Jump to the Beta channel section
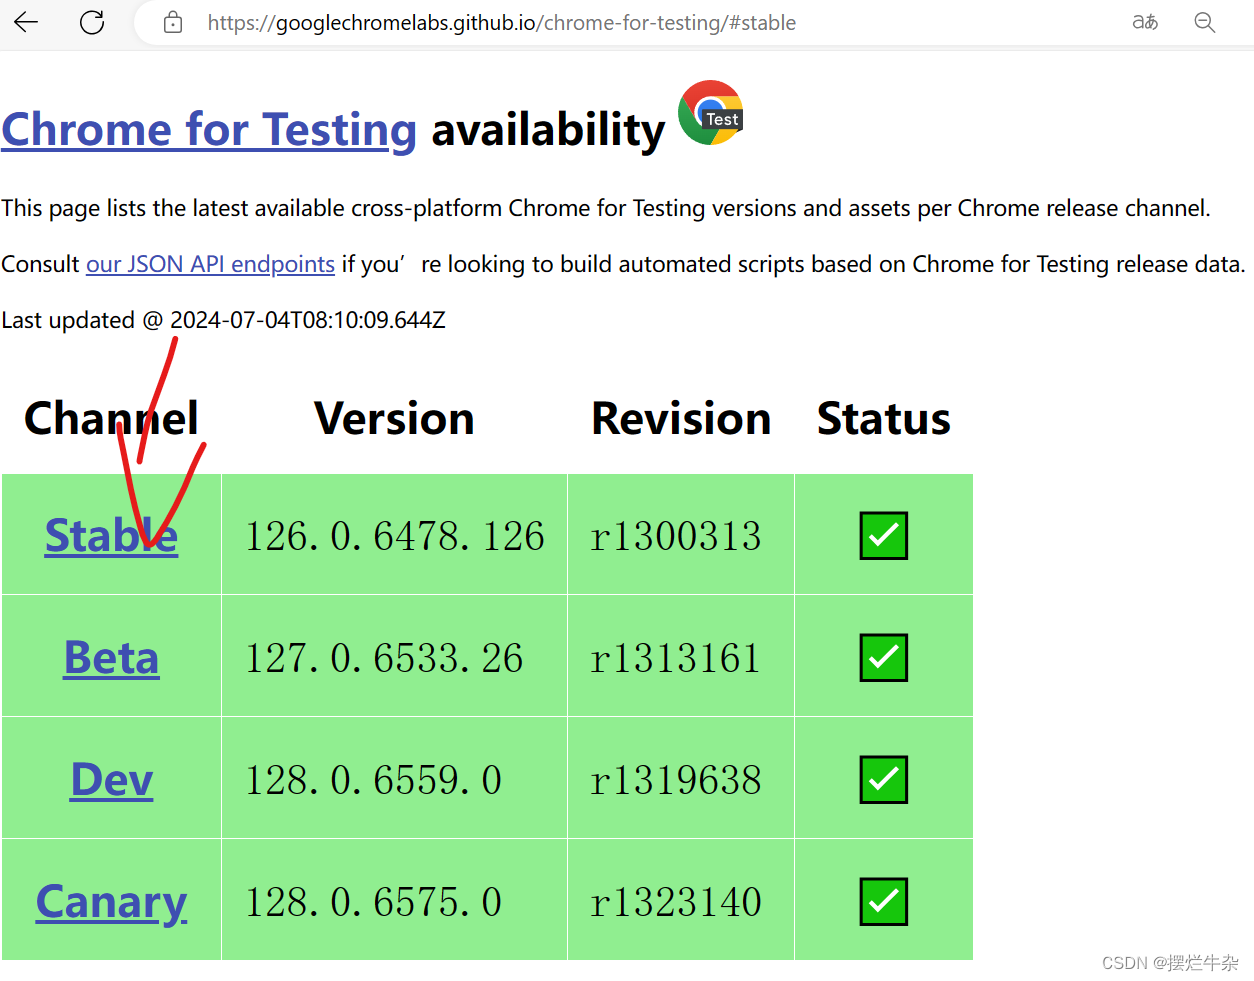The width and height of the screenshot is (1254, 981). (111, 658)
